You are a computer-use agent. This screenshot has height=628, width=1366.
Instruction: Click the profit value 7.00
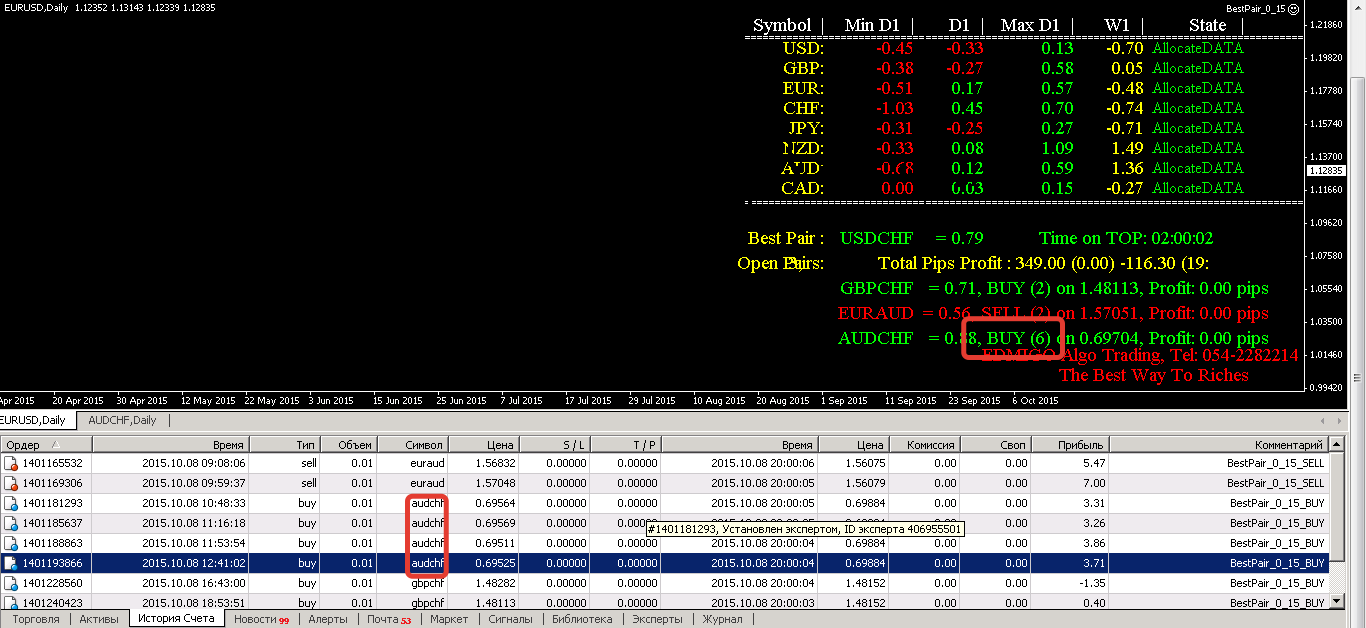[x=1094, y=483]
